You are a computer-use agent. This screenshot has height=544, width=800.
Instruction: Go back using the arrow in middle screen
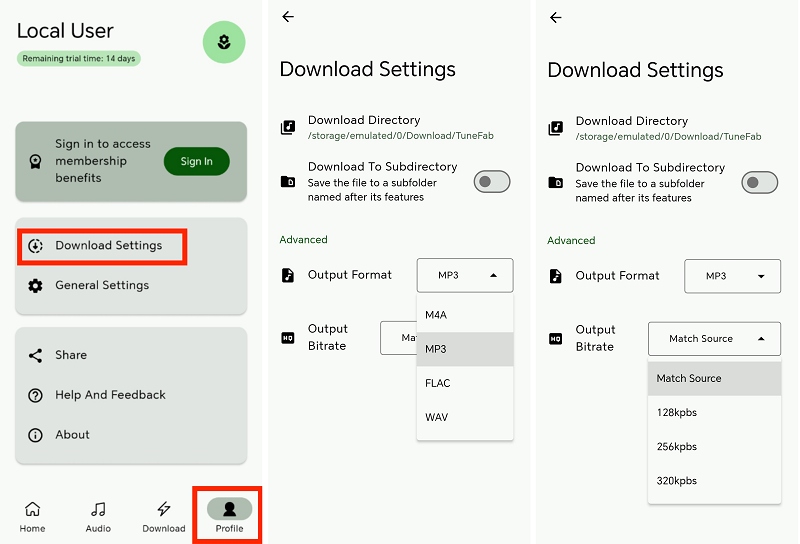click(x=288, y=17)
